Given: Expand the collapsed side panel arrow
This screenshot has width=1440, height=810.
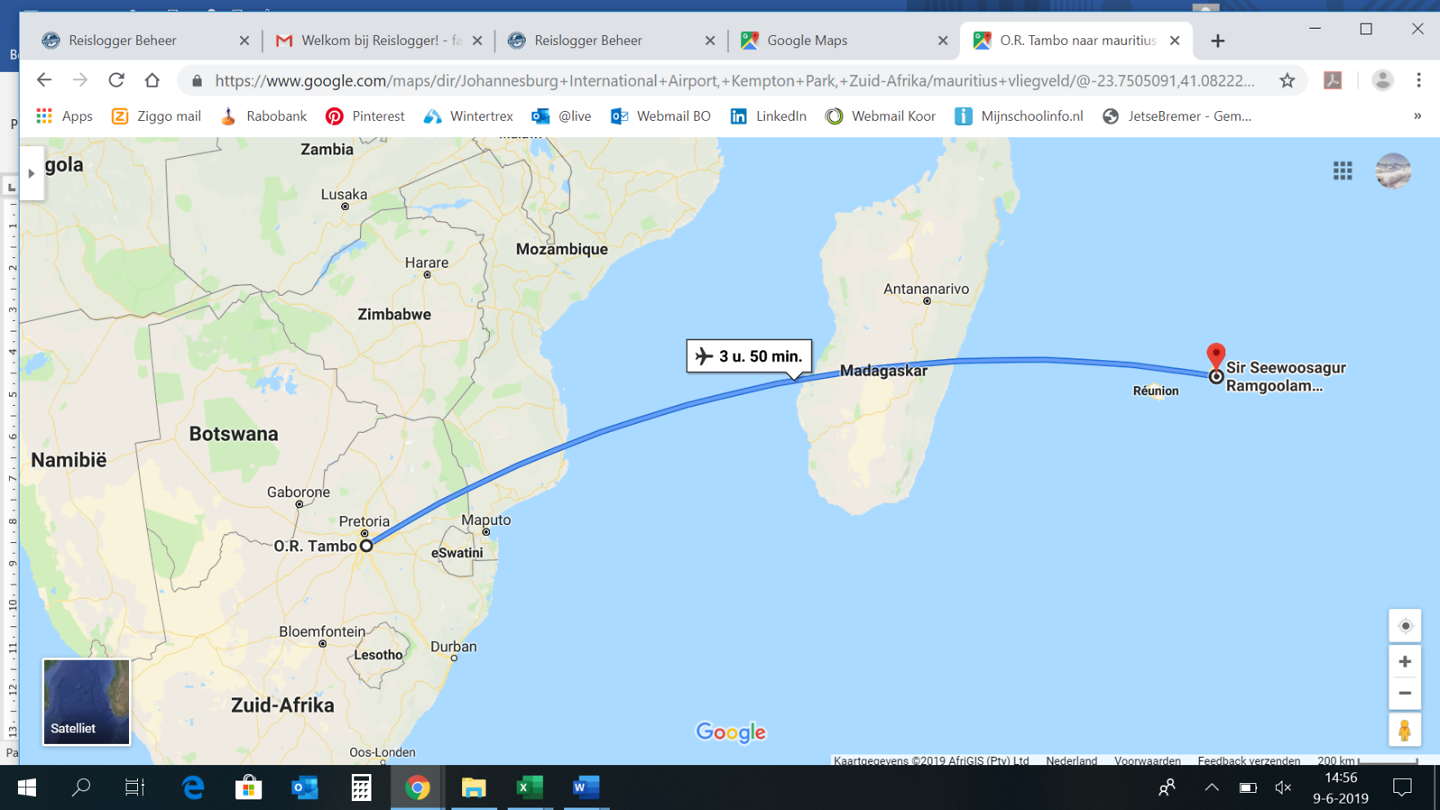Looking at the screenshot, I should (x=31, y=173).
